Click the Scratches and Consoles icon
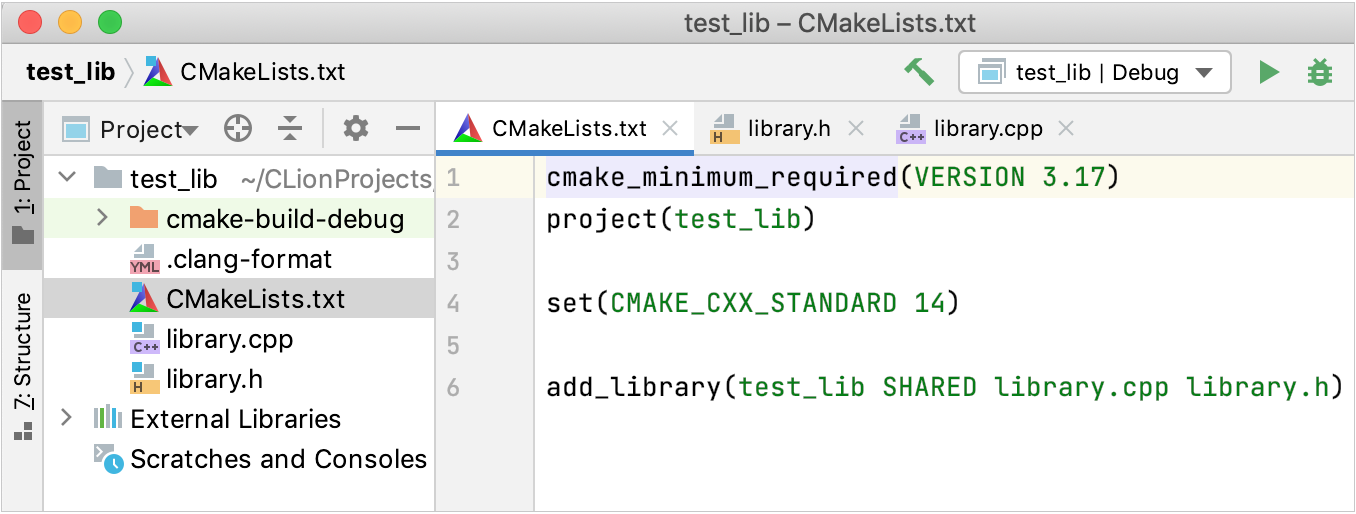This screenshot has width=1356, height=514. pos(108,458)
